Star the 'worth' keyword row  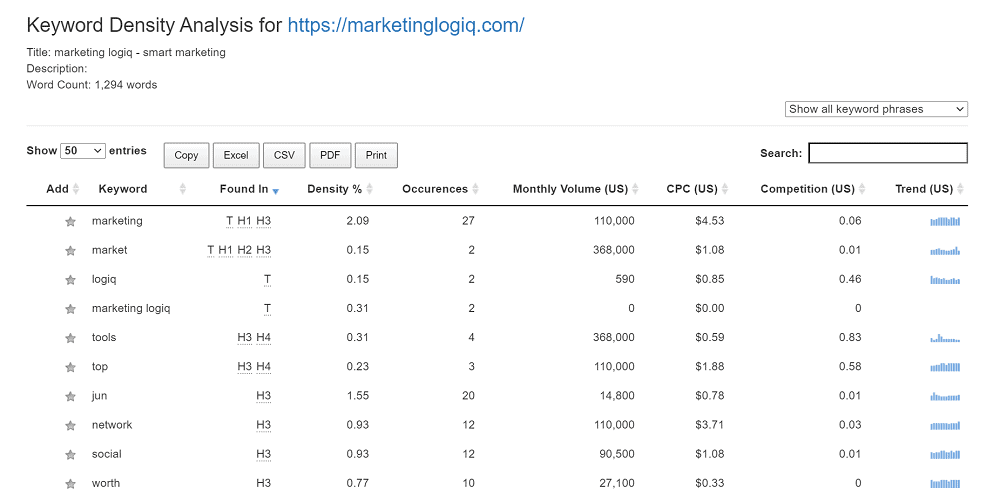[70, 484]
